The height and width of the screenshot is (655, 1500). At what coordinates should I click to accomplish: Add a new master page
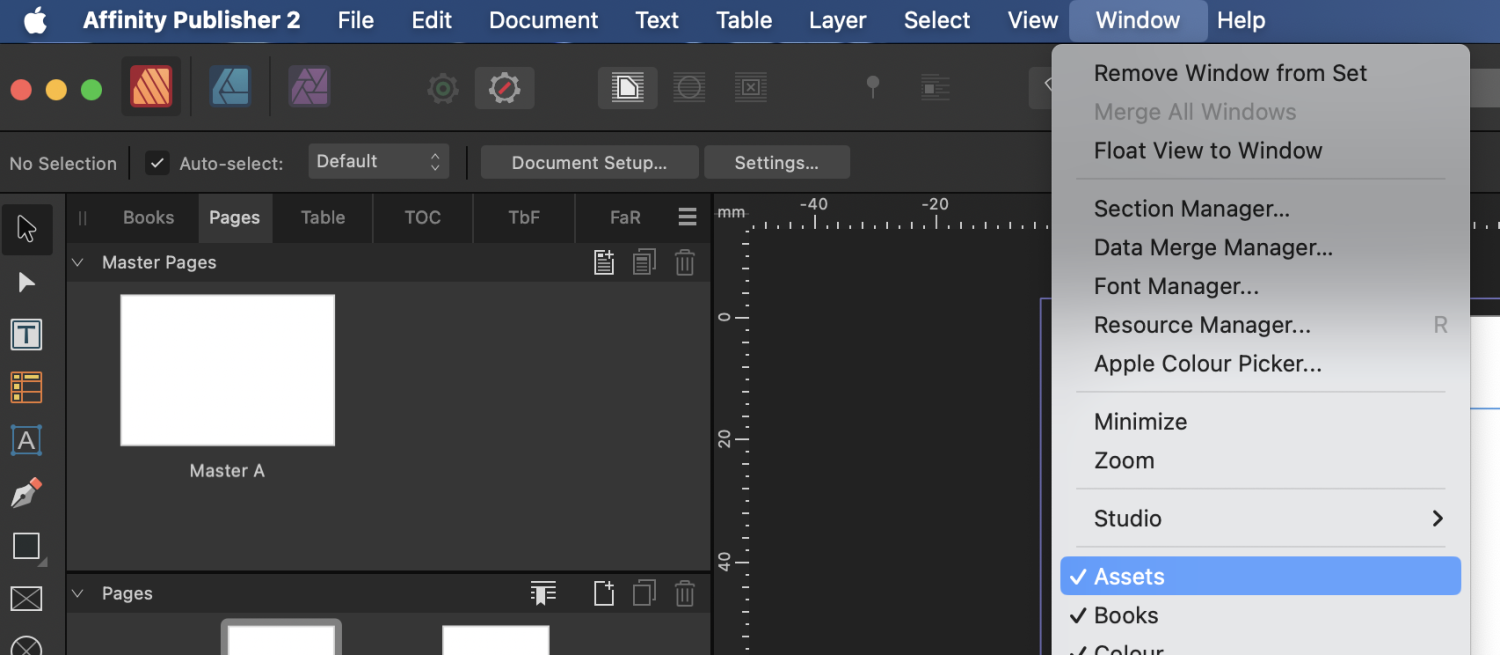(604, 262)
